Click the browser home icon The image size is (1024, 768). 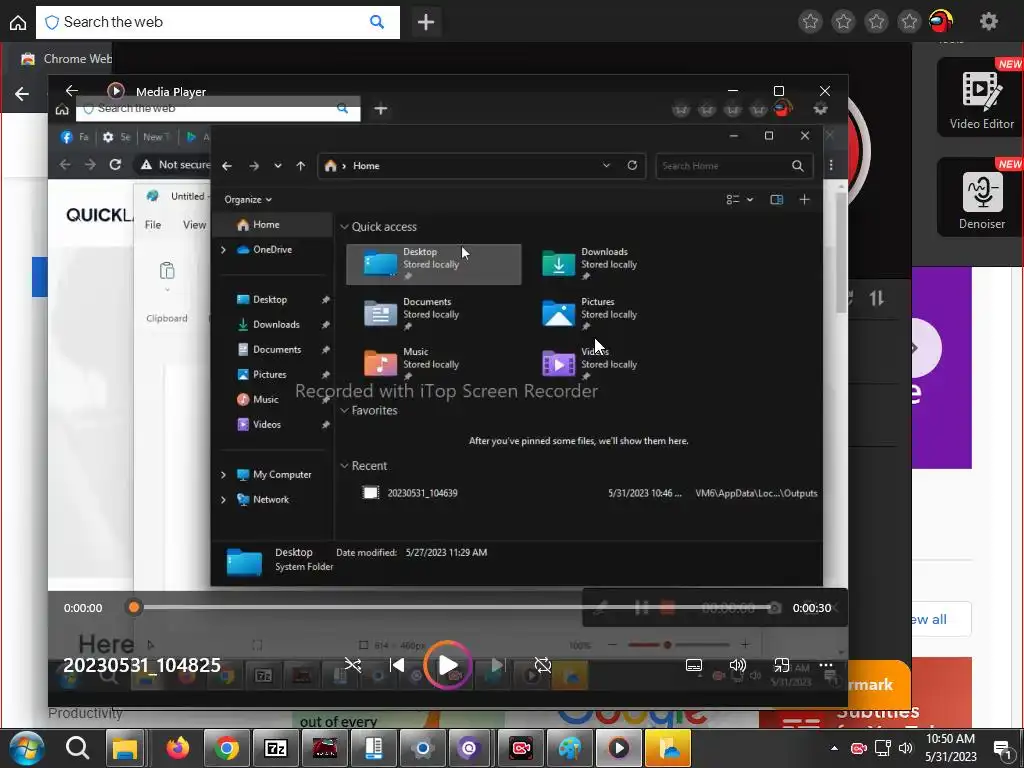[x=18, y=22]
